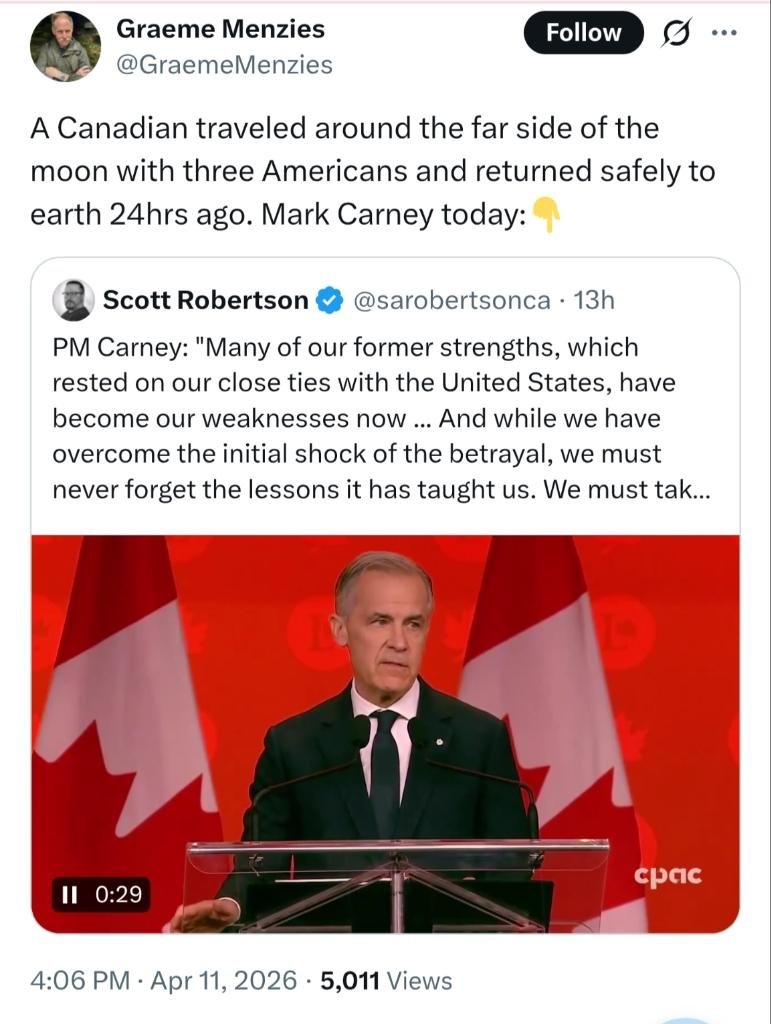Click the @GraemeMenzies handle

click(x=224, y=65)
